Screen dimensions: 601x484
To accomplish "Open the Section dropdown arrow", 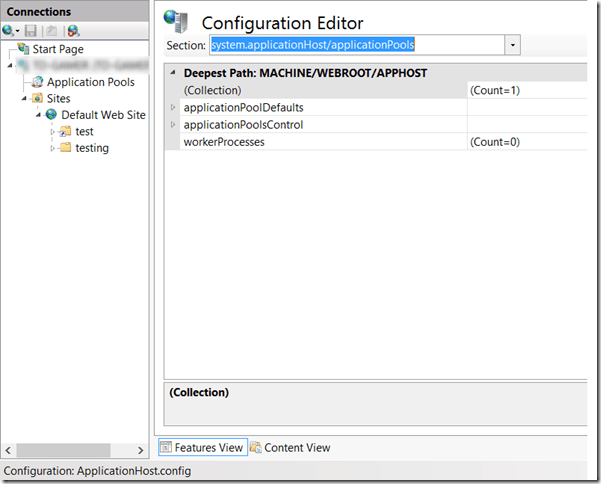I will 513,45.
